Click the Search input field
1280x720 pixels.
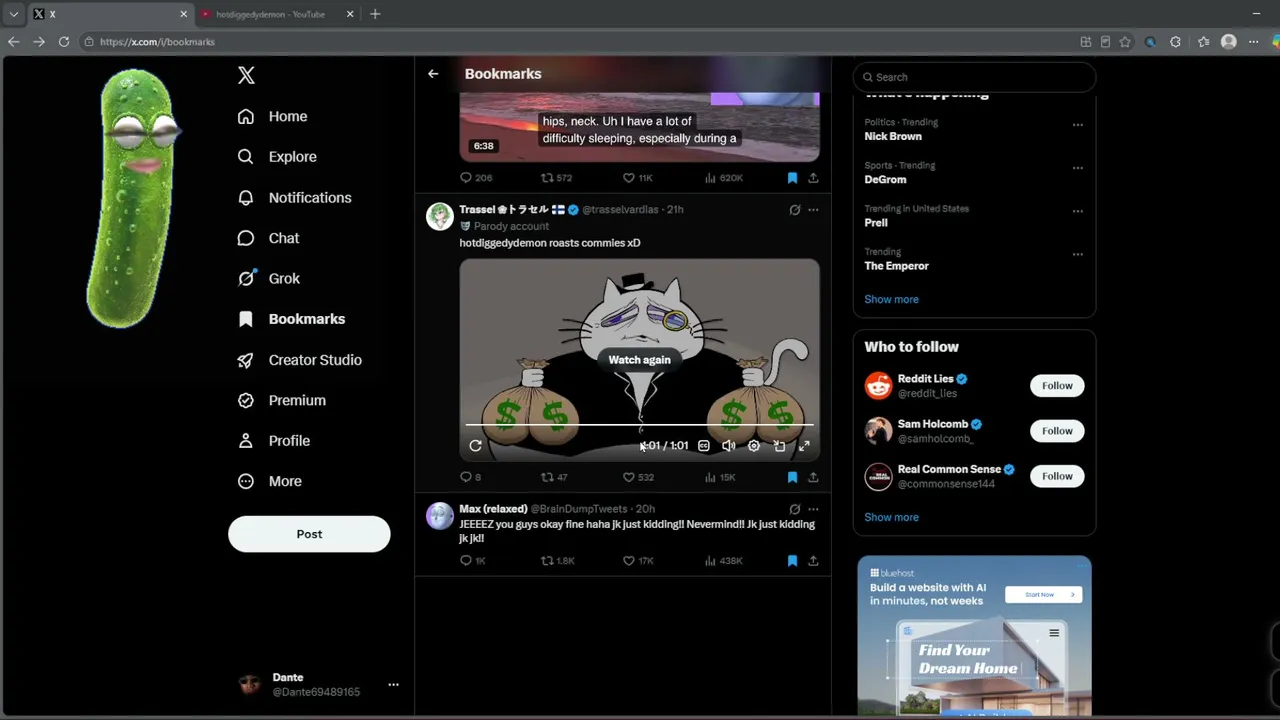pyautogui.click(x=975, y=77)
